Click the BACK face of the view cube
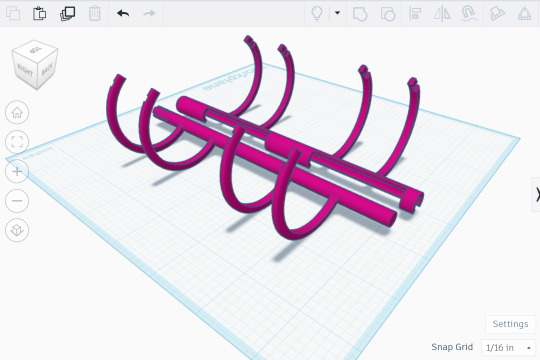 [47, 69]
